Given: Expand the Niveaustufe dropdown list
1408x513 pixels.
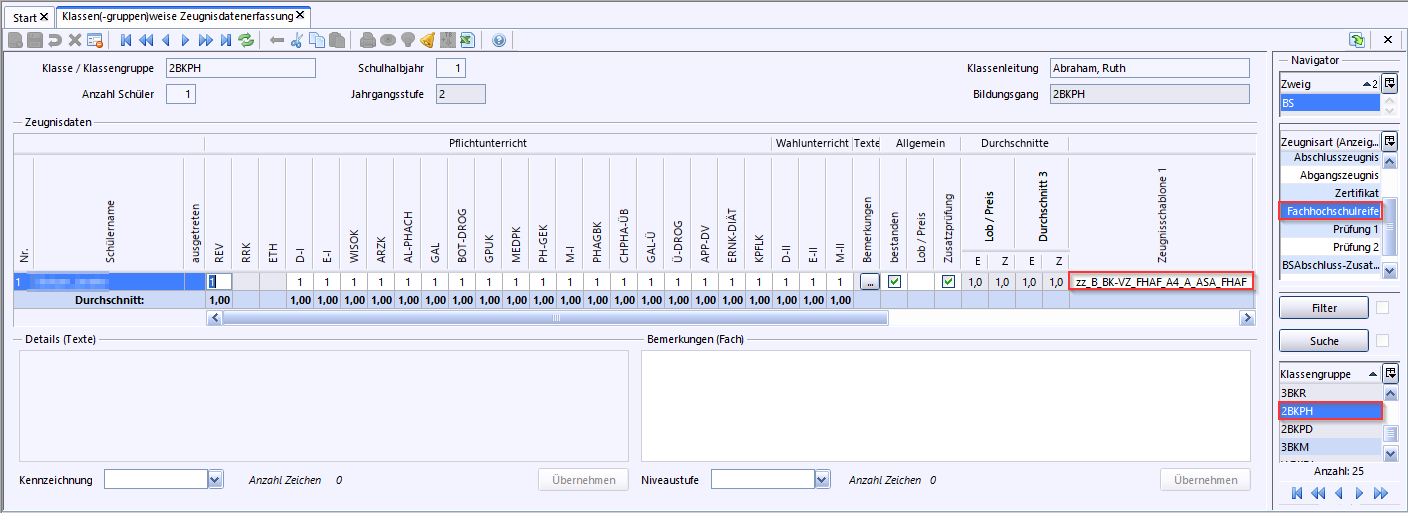Looking at the screenshot, I should tap(822, 480).
